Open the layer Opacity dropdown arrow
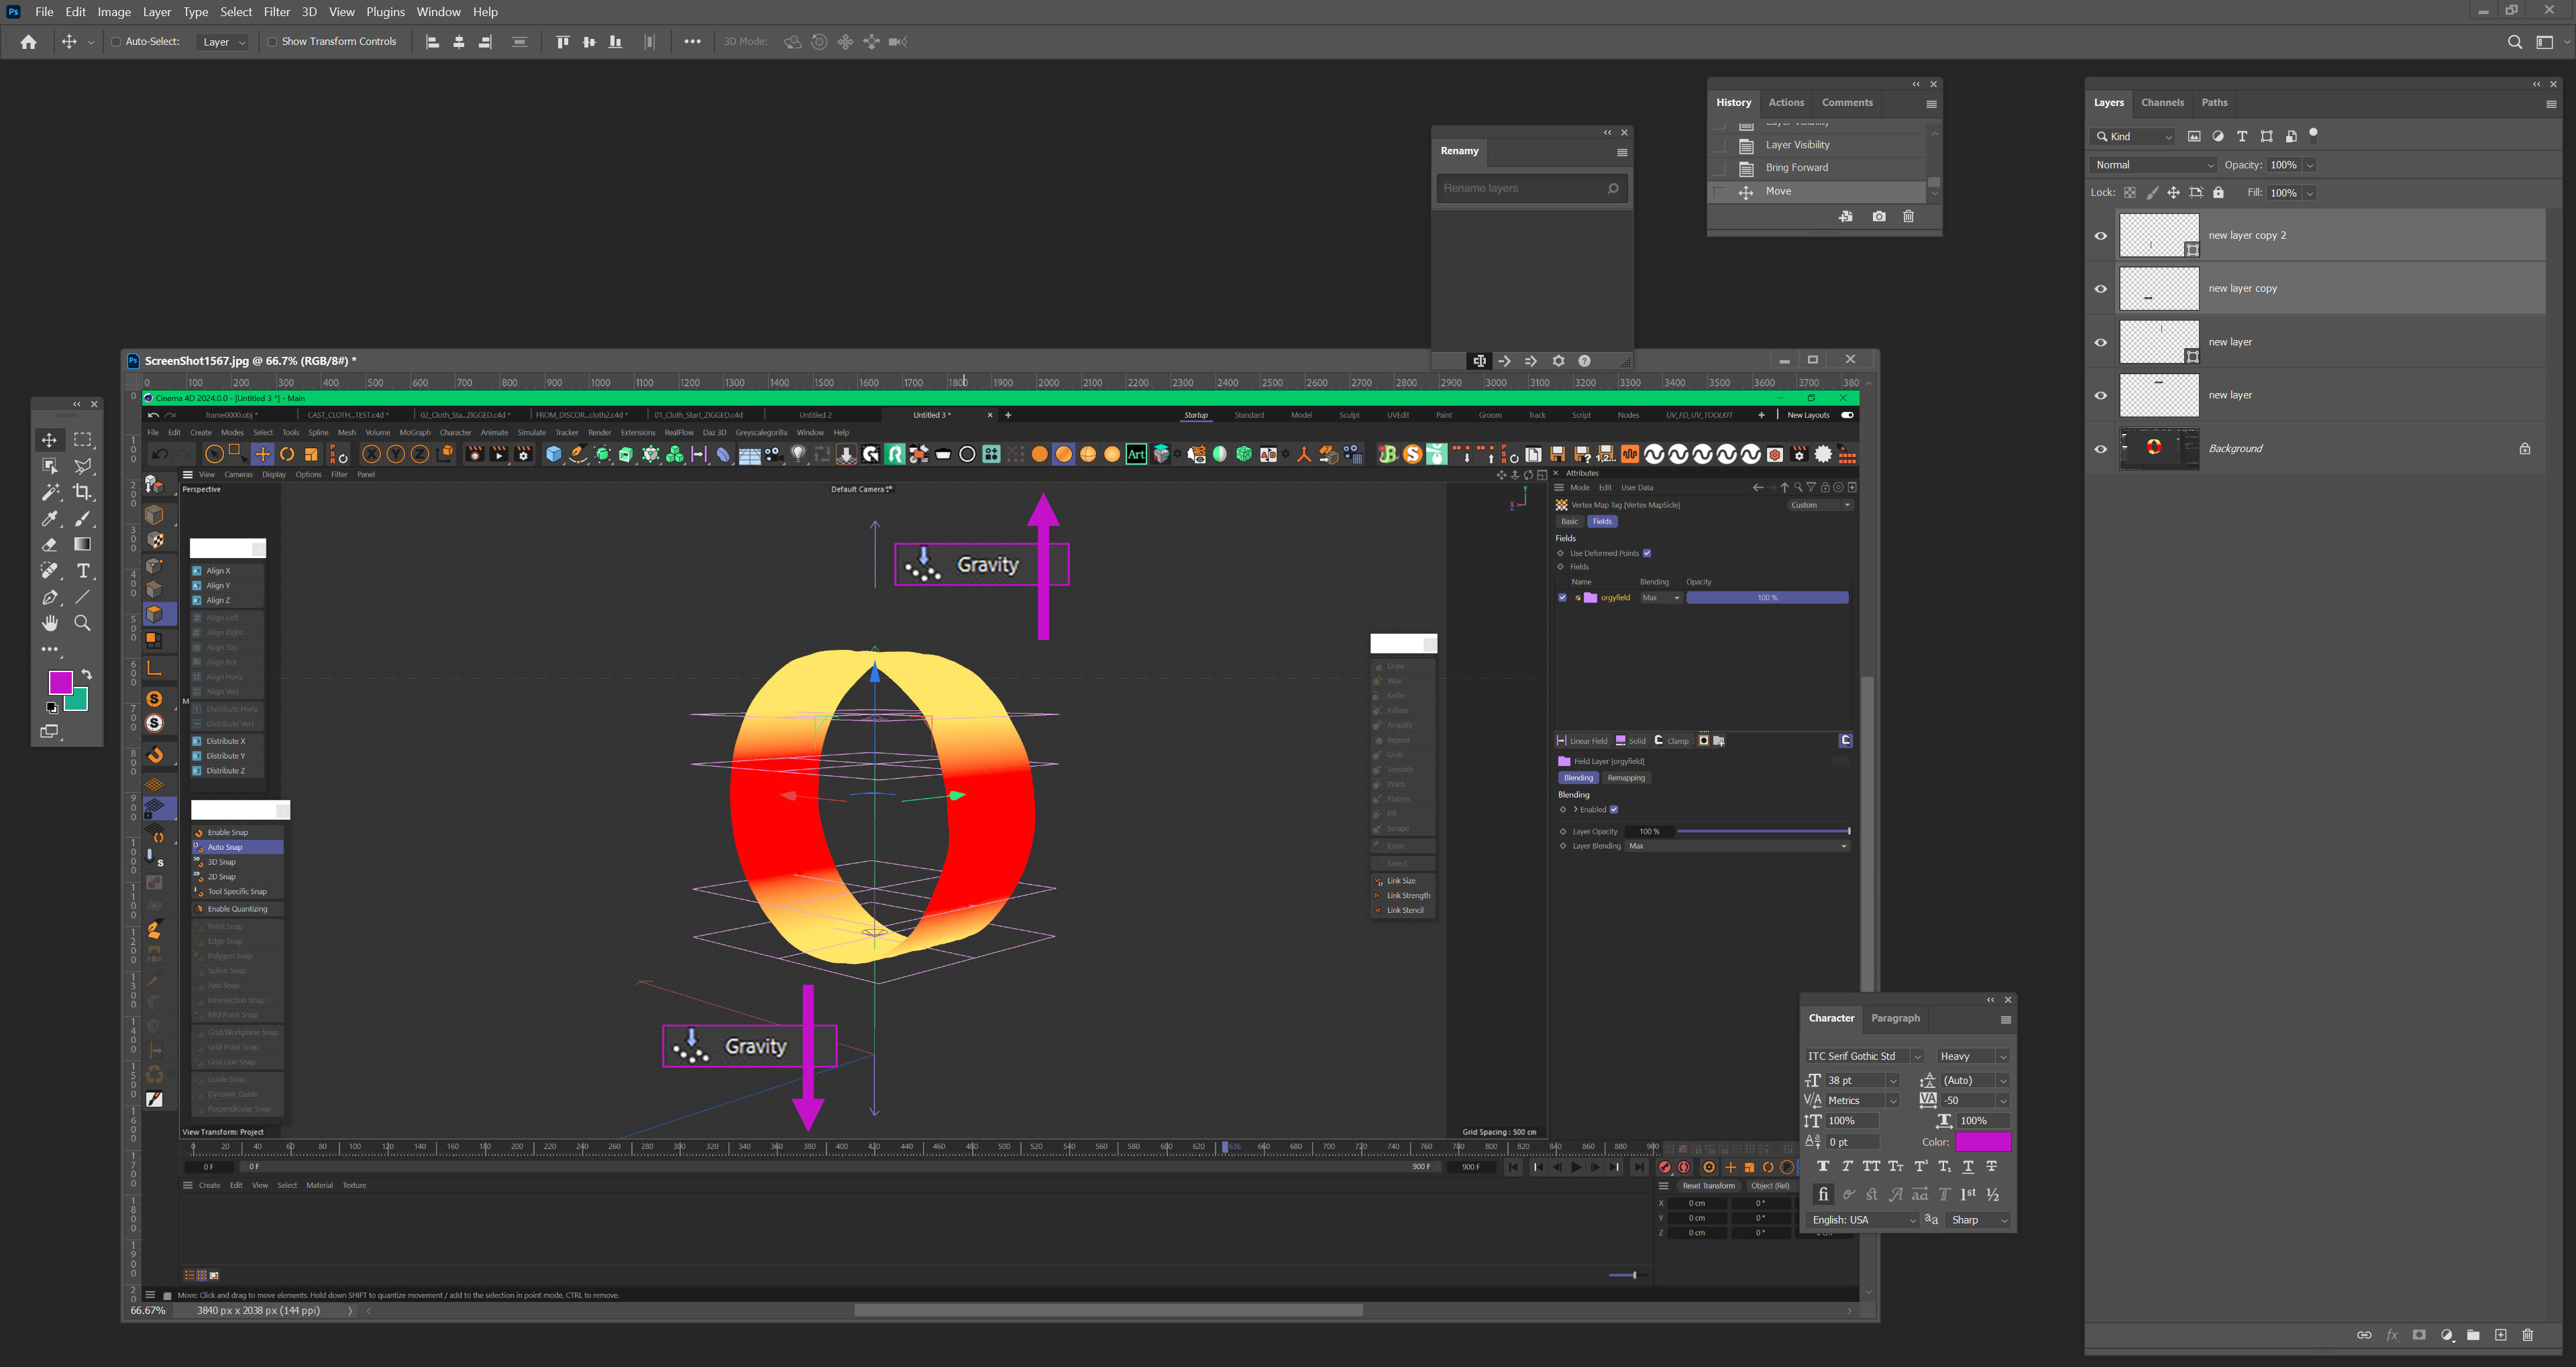The image size is (2576, 1367). (x=2309, y=165)
